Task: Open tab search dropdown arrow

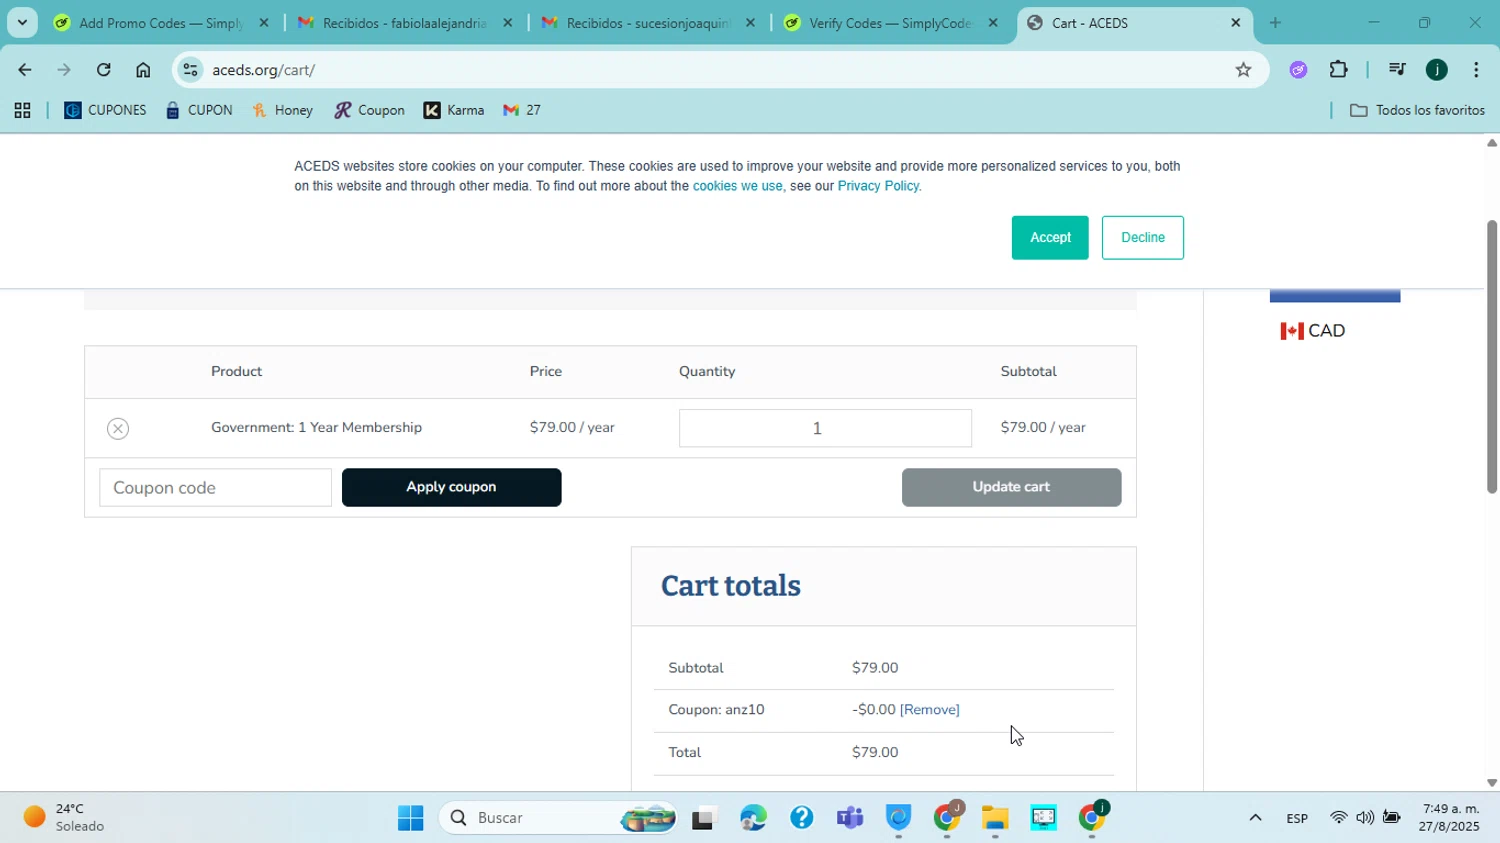Action: tap(22, 22)
